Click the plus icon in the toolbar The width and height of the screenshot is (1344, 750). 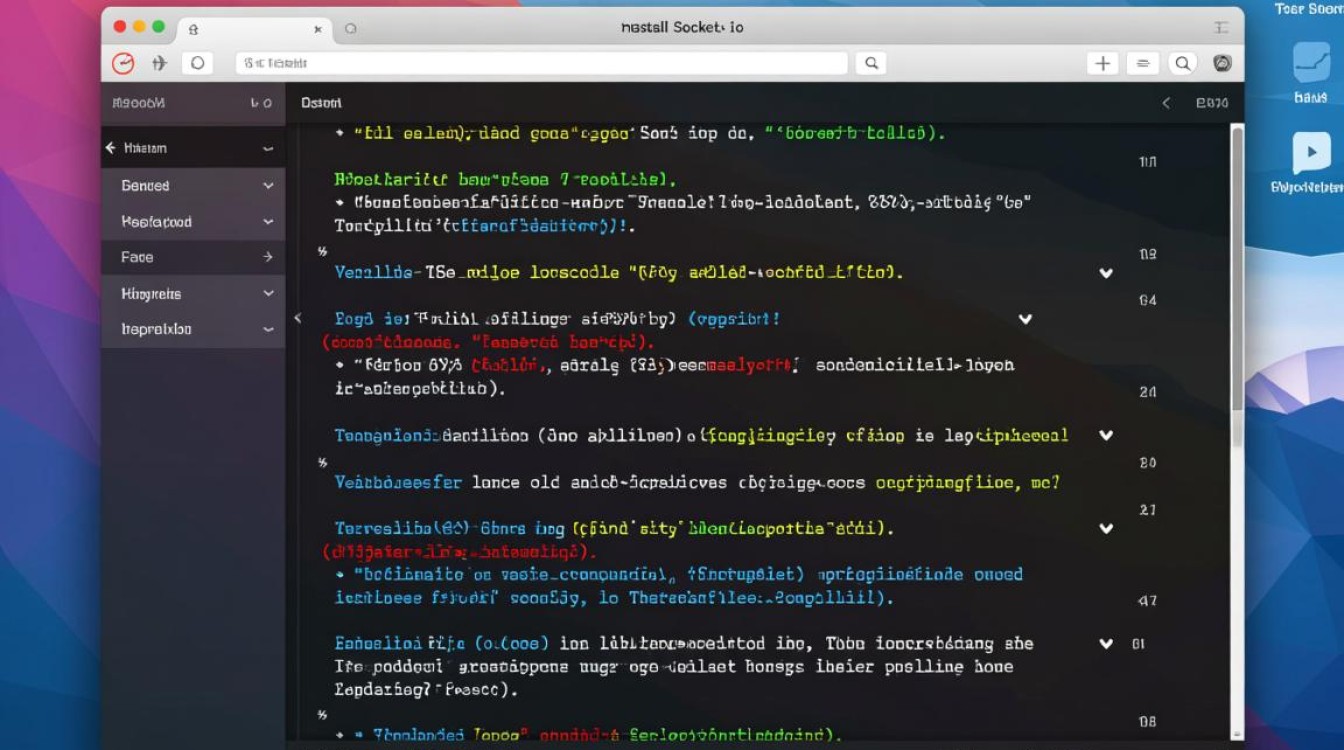[x=1102, y=63]
